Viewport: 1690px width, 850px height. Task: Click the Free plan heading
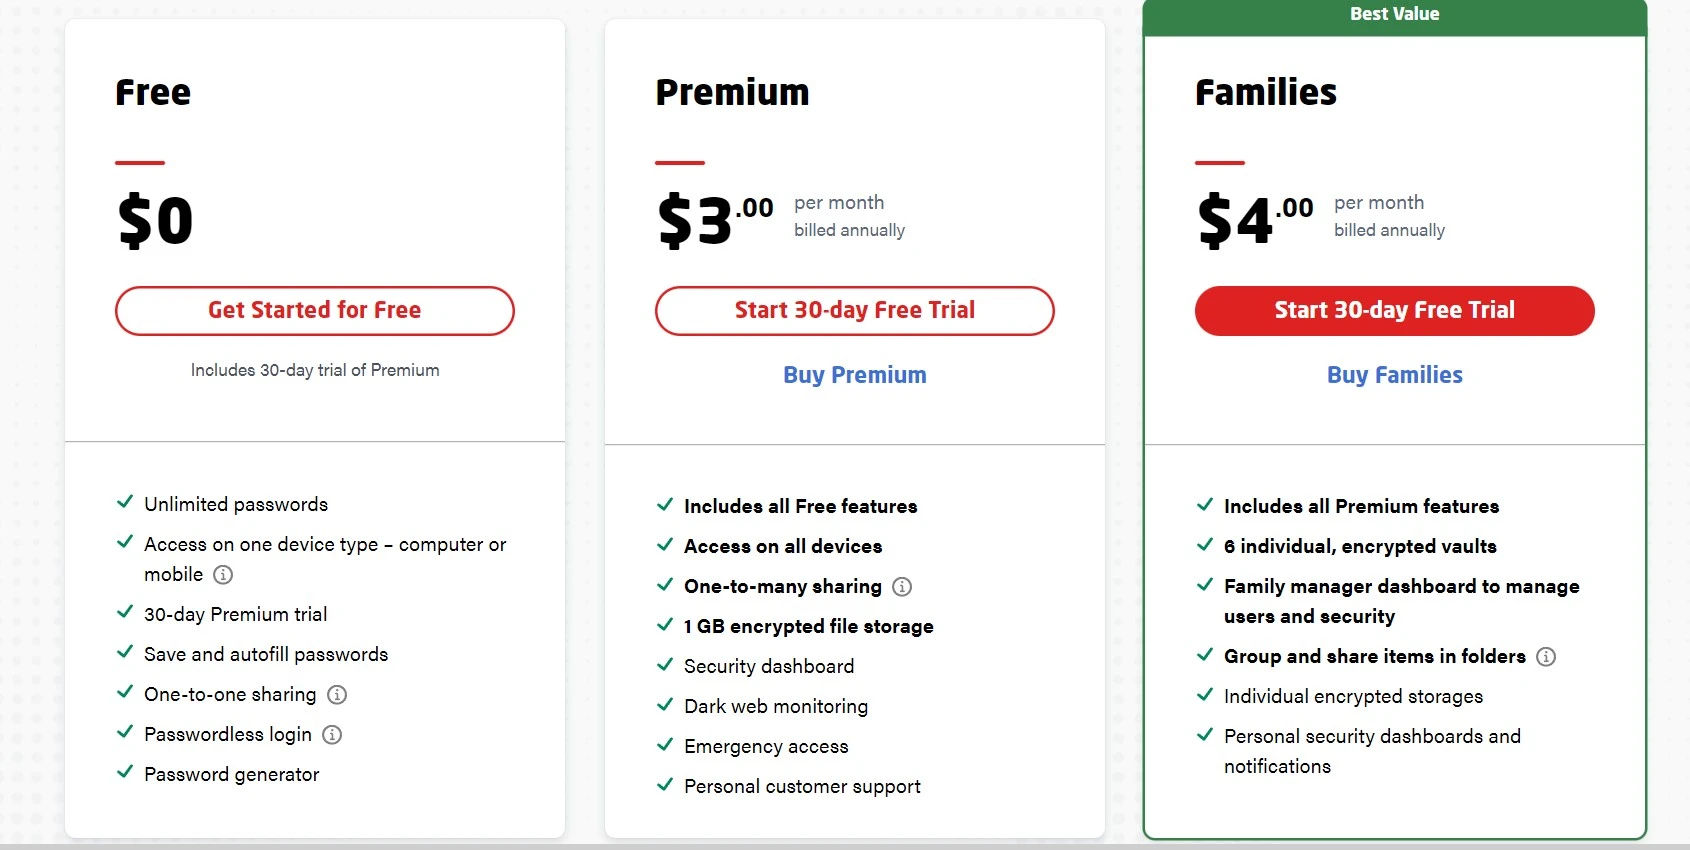153,92
